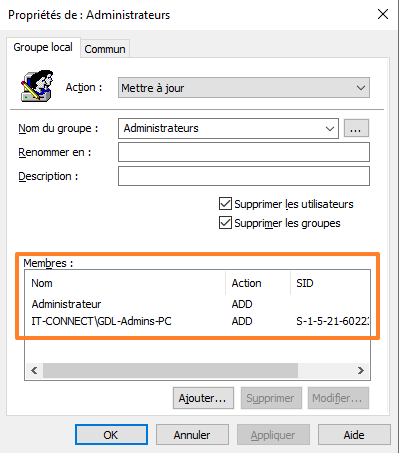Click the Renommer en input field
This screenshot has height=453, width=399.
point(244,152)
